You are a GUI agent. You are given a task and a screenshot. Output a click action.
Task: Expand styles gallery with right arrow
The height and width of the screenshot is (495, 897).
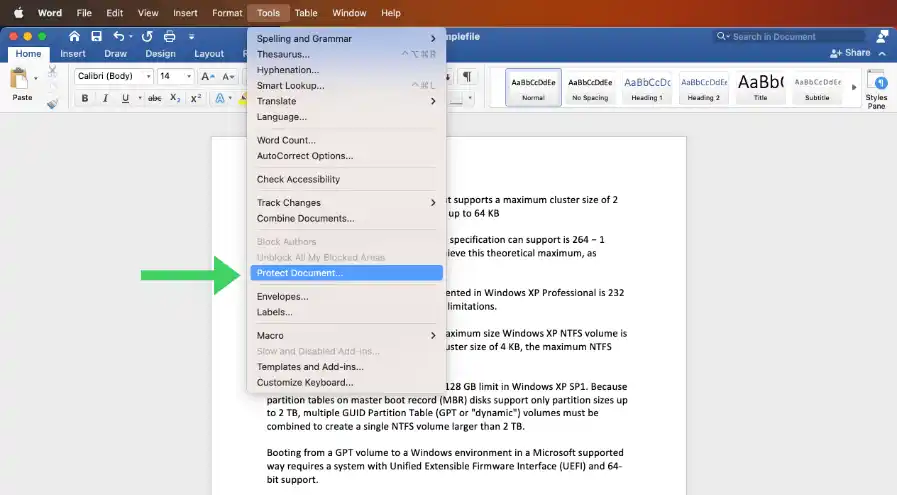pos(854,88)
